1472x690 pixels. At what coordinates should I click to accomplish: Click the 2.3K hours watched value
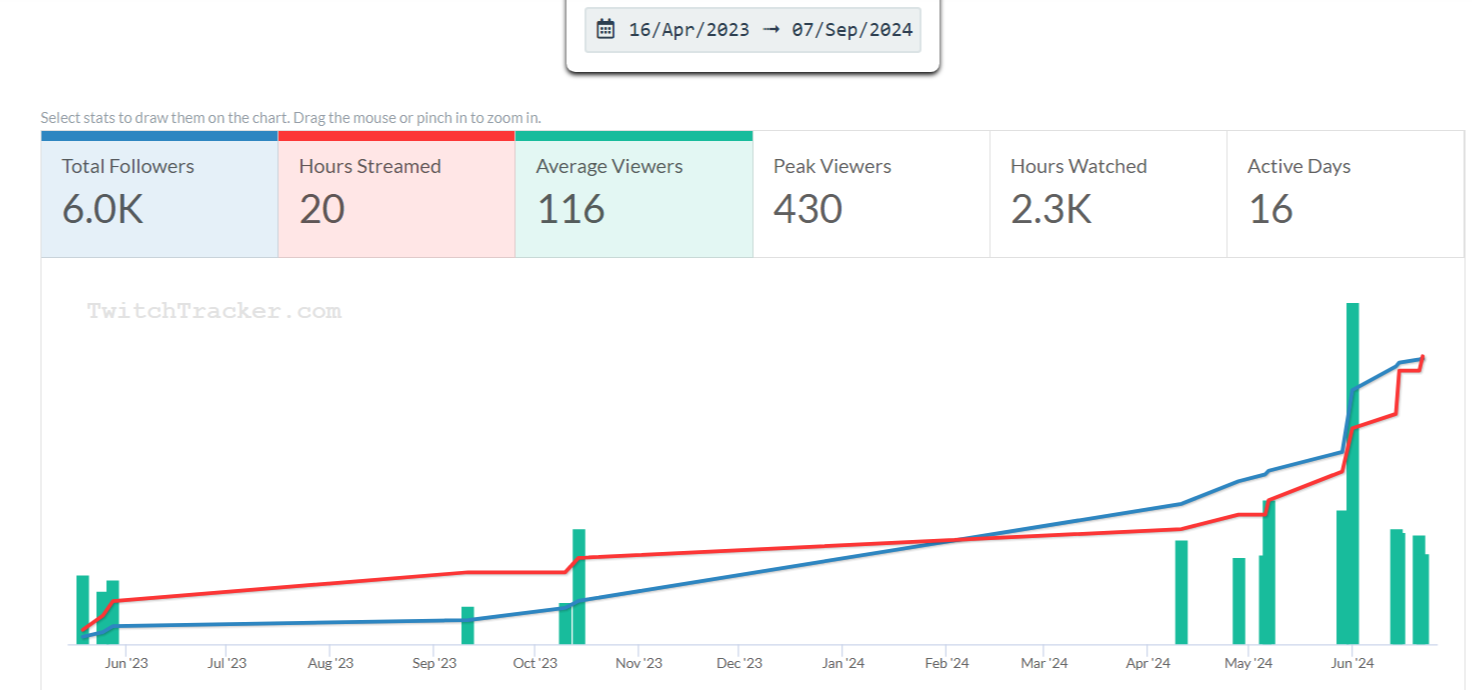pyautogui.click(x=1051, y=209)
